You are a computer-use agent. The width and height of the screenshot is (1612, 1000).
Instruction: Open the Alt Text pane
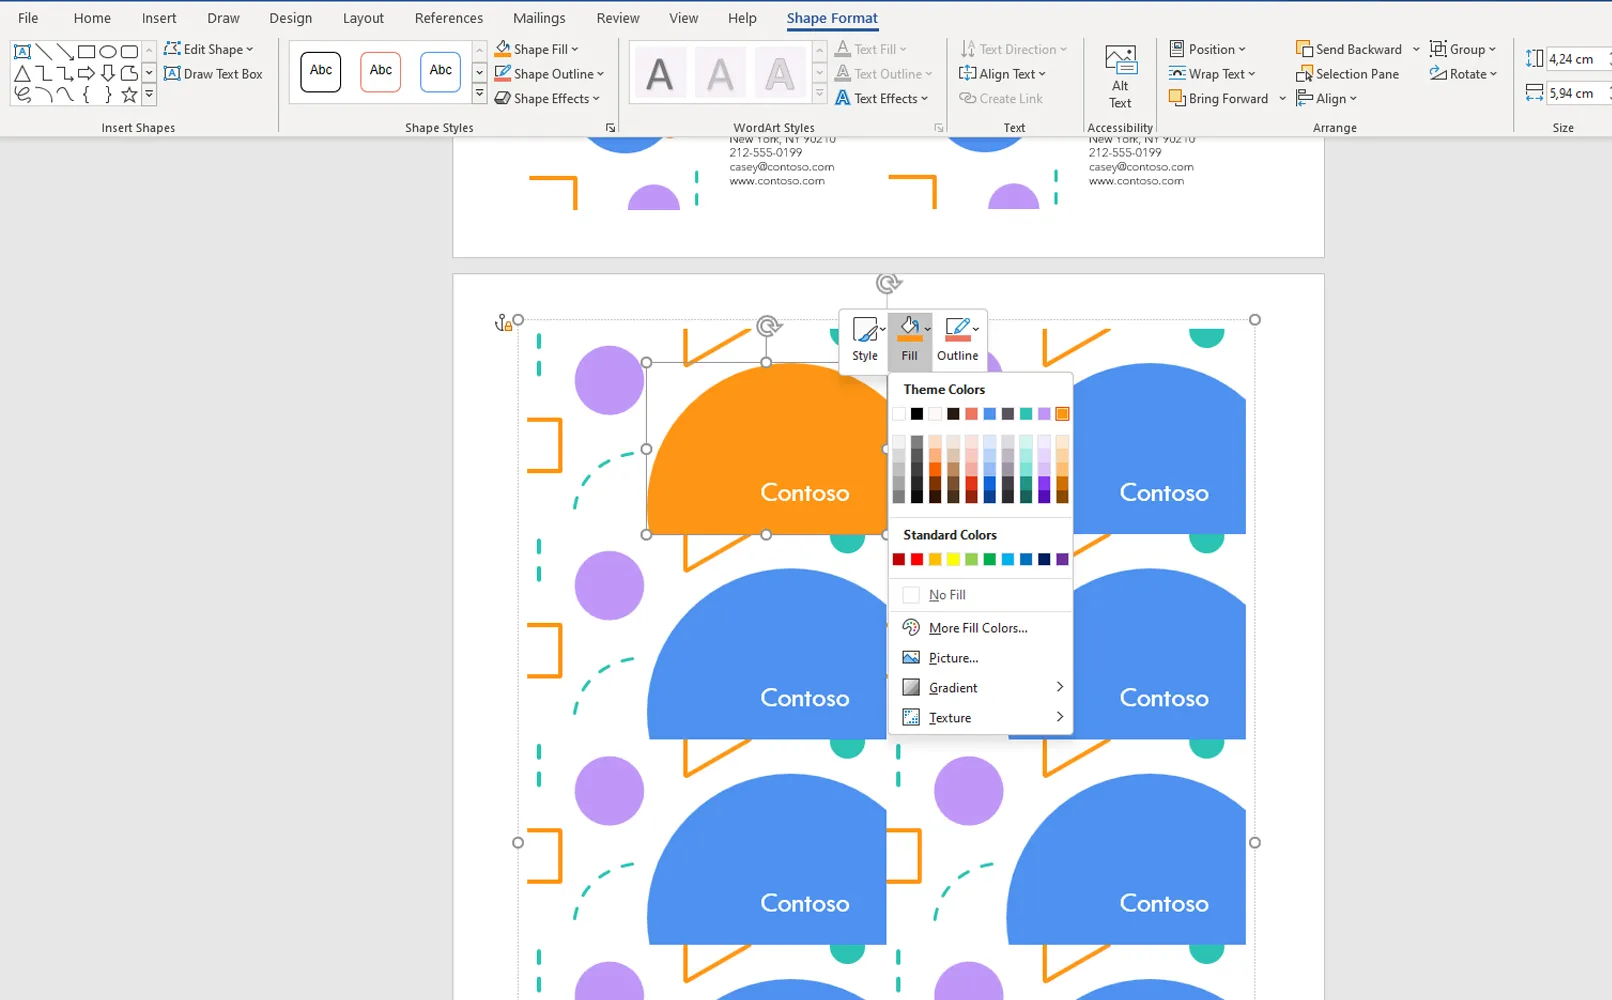coord(1120,77)
